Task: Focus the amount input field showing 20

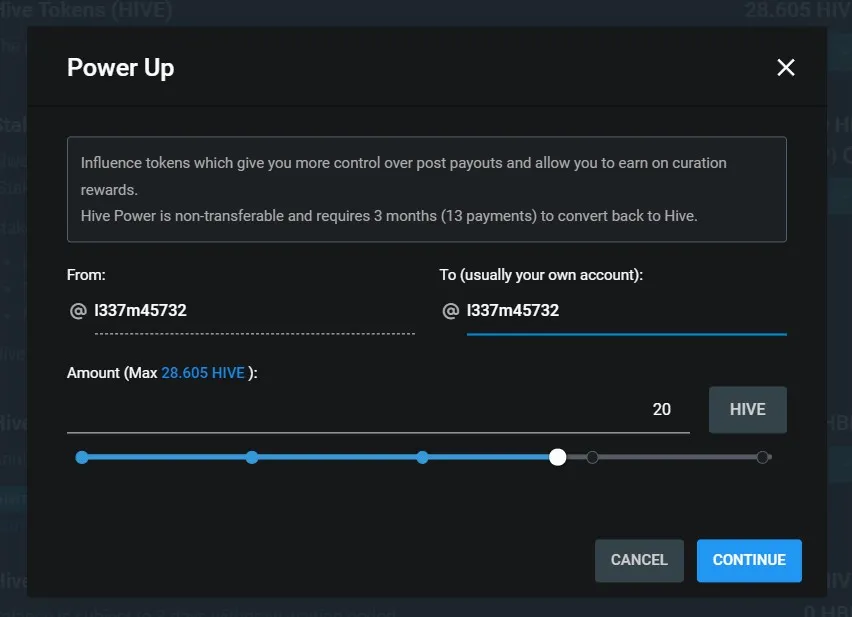Action: coord(378,410)
